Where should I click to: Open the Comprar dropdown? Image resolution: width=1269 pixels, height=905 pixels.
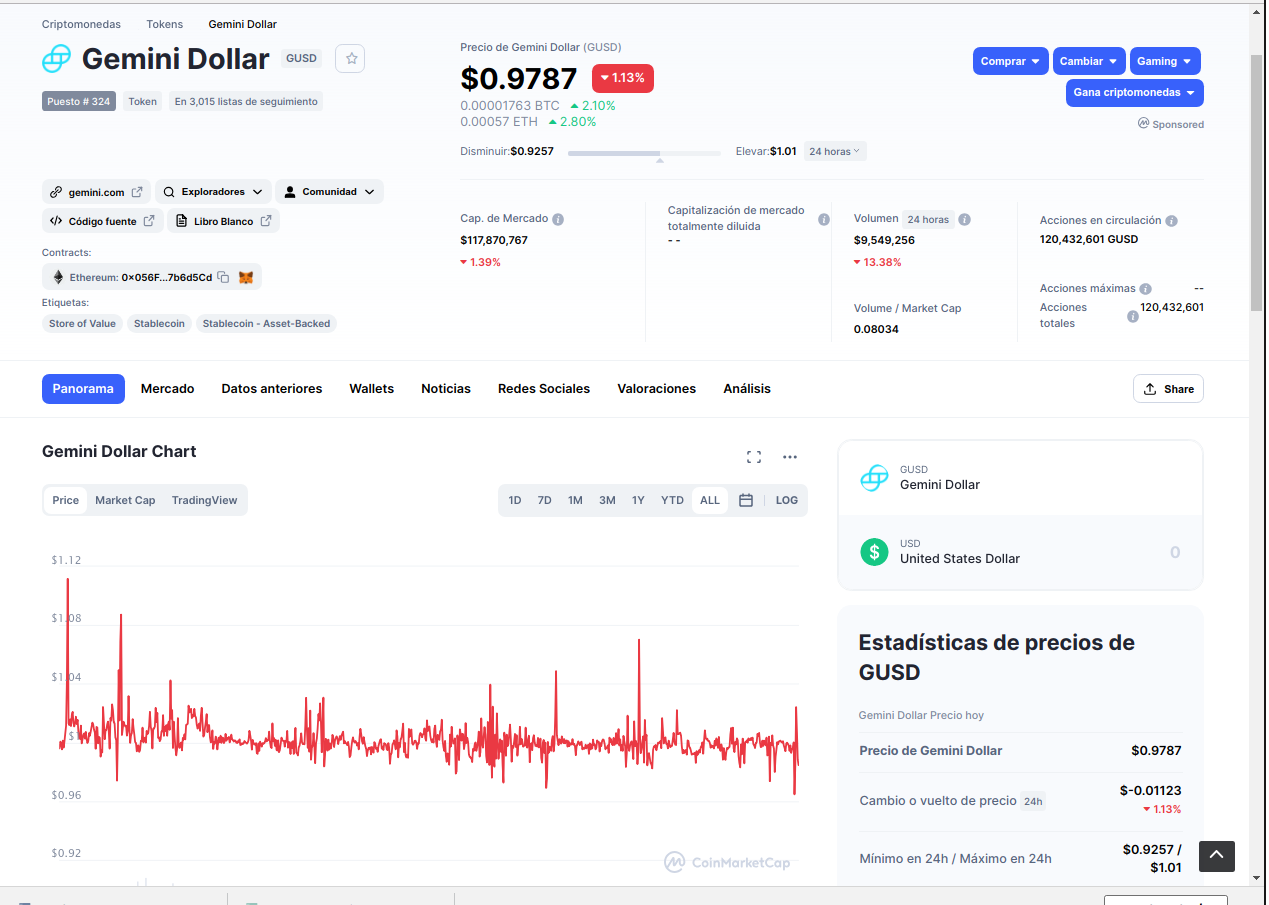(x=1011, y=61)
